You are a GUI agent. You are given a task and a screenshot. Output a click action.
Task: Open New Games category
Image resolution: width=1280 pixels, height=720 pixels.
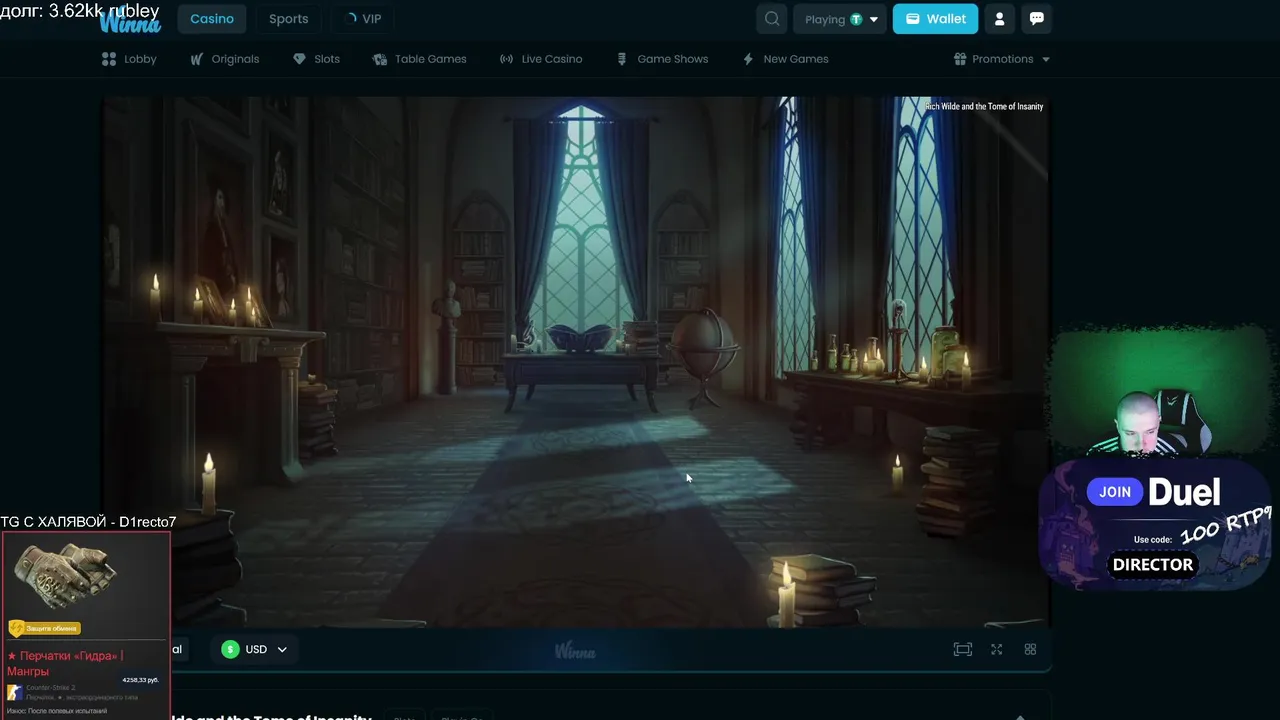(x=785, y=59)
